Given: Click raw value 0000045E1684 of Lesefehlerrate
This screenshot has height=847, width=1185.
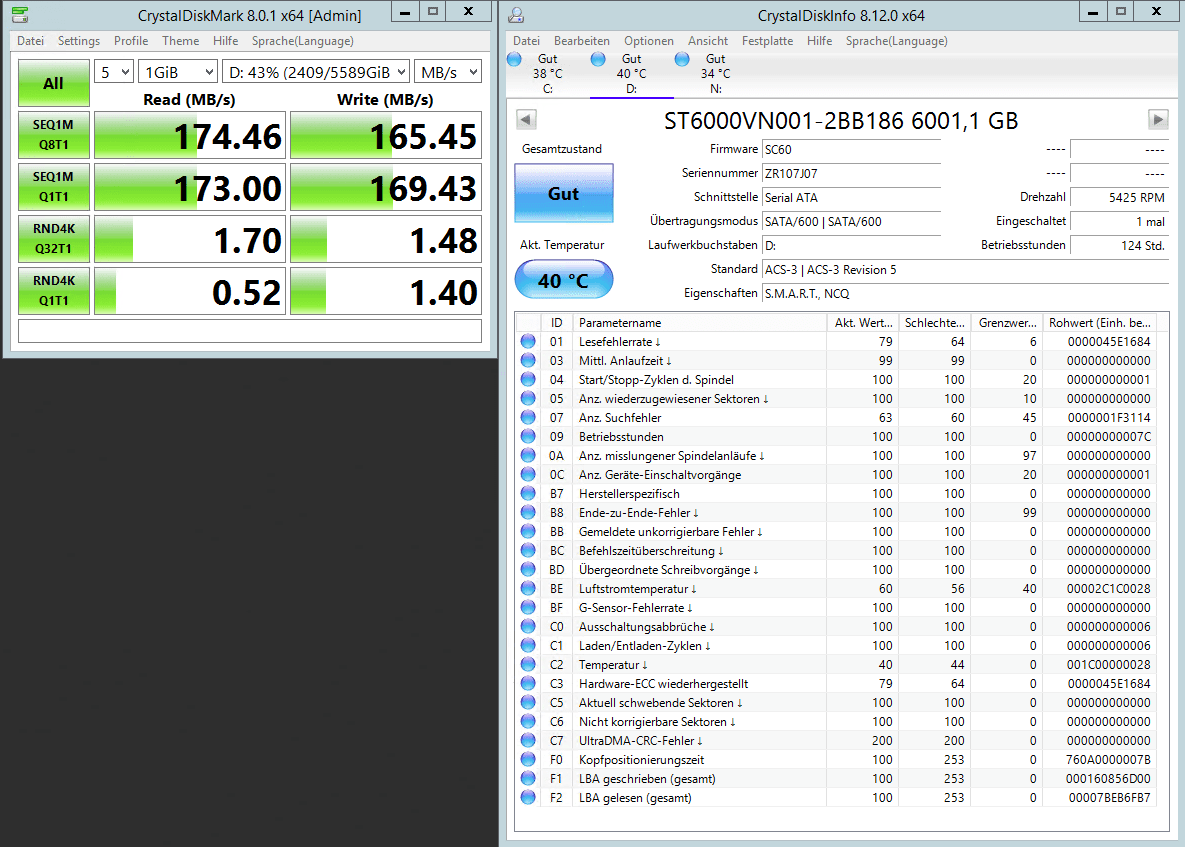Looking at the screenshot, I should (x=1109, y=342).
